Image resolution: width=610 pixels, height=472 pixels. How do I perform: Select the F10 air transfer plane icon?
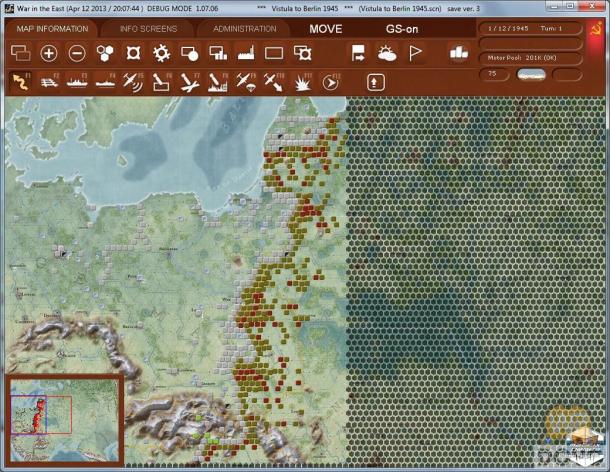tap(274, 82)
